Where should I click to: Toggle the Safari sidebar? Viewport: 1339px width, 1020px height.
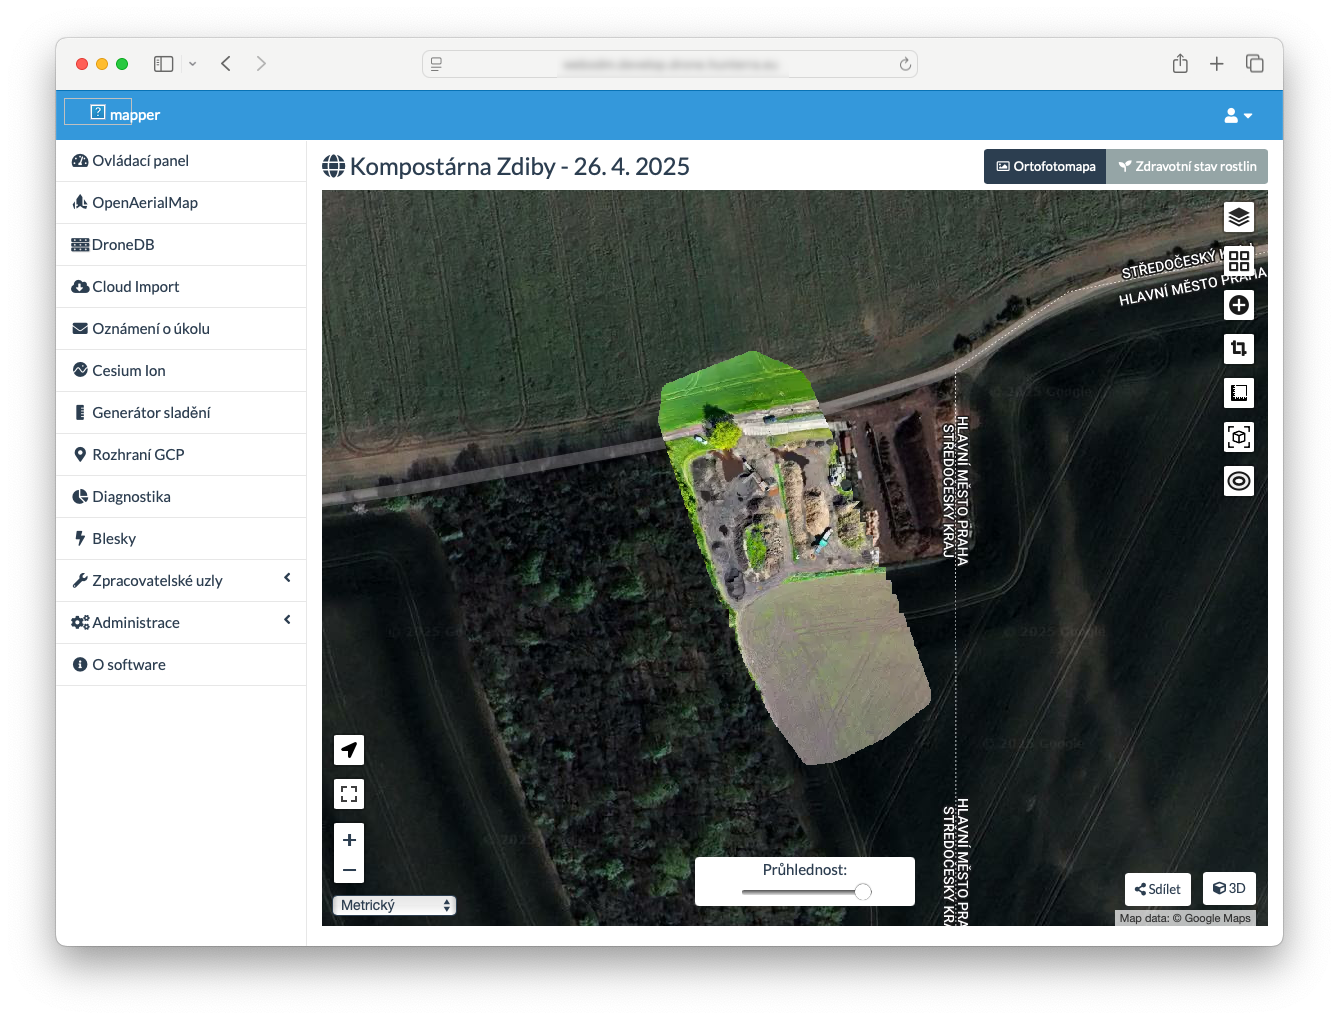click(164, 64)
